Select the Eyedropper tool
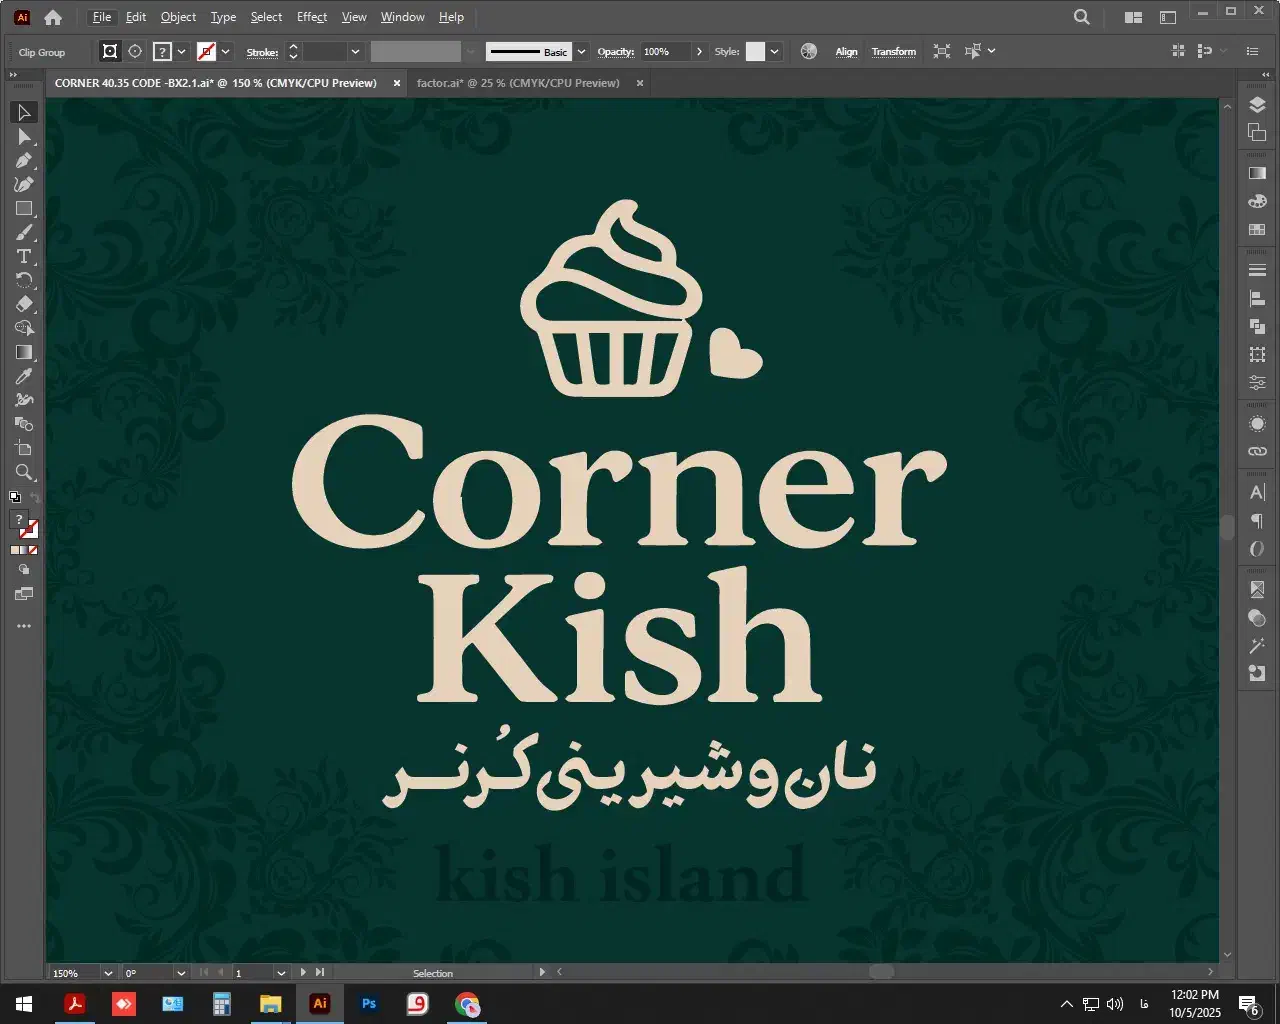The width and height of the screenshot is (1280, 1024). pos(24,377)
